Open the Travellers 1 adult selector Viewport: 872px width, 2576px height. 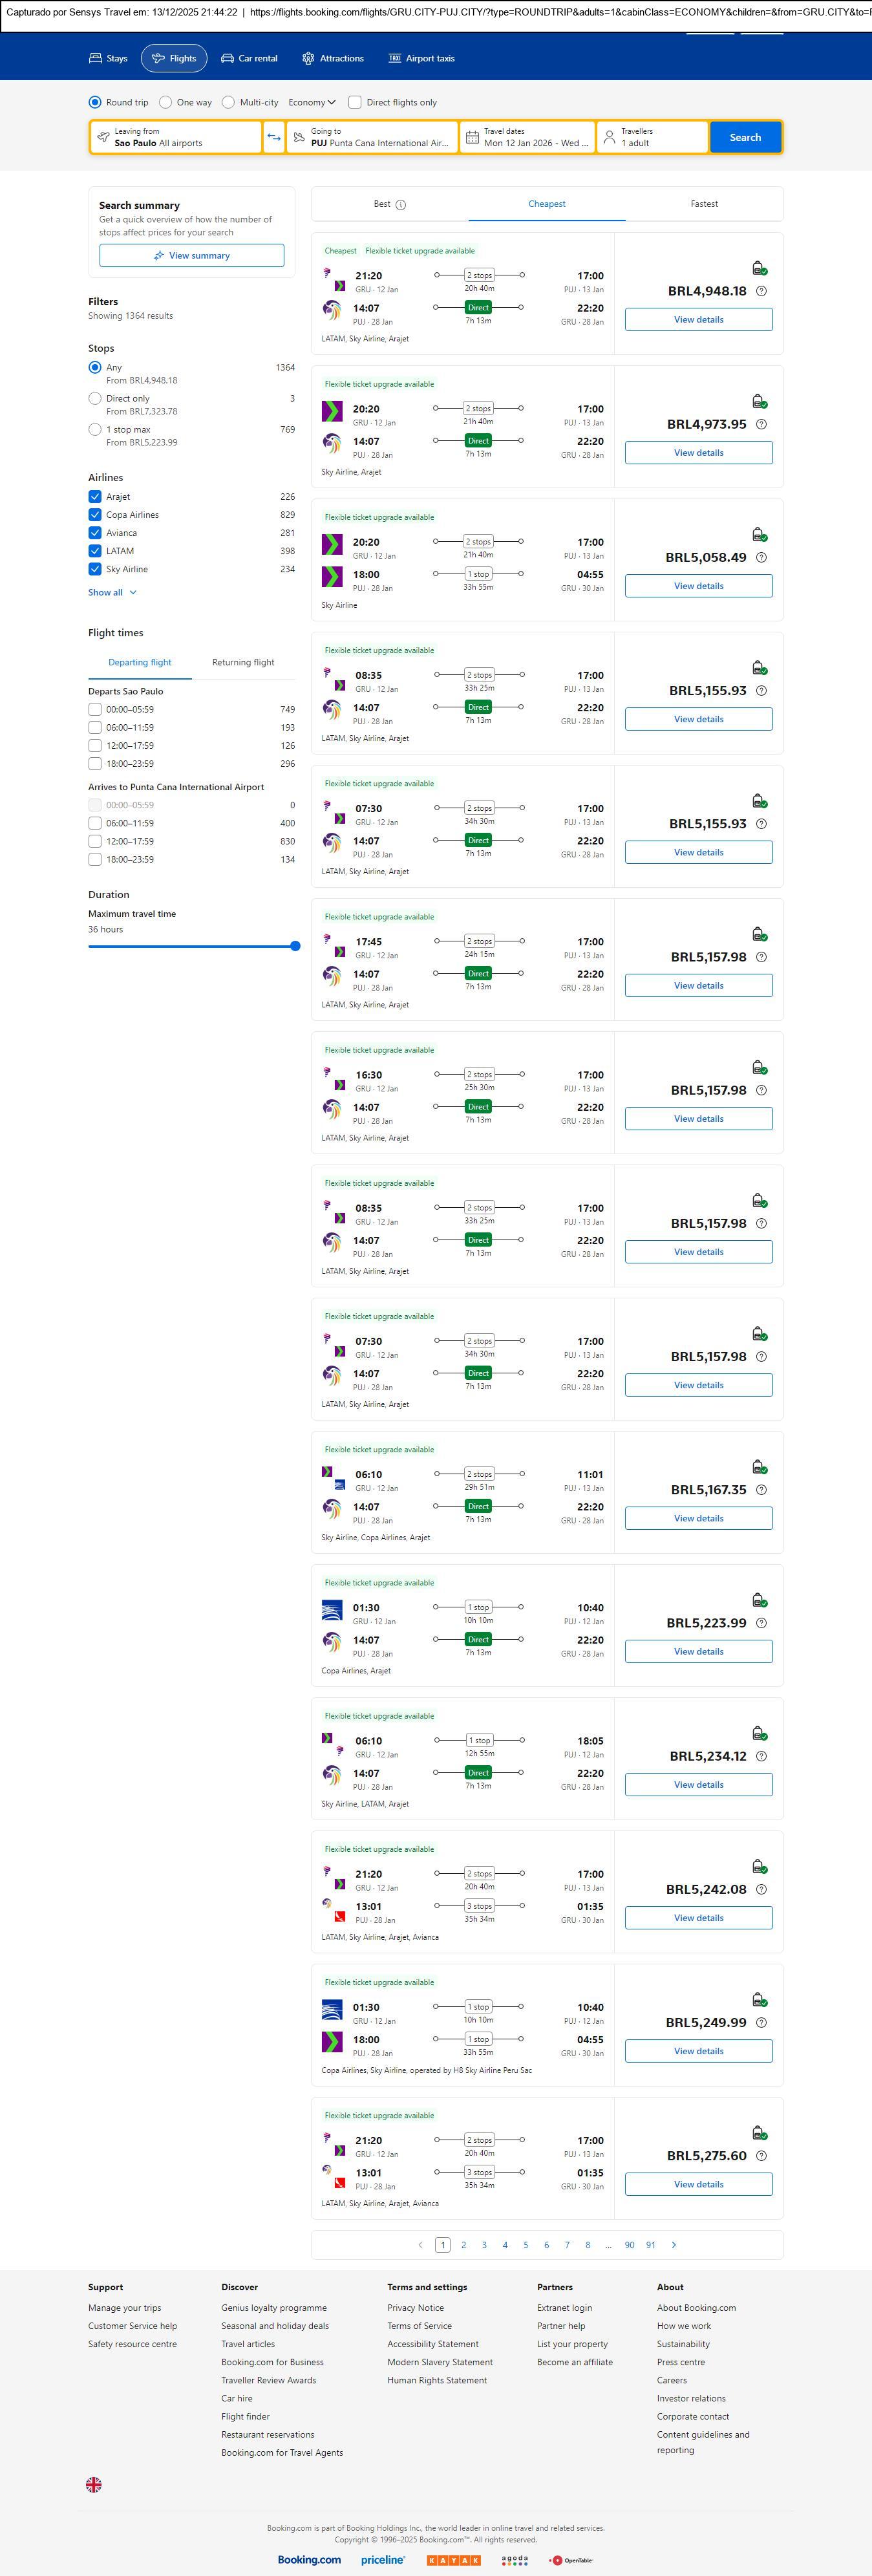(652, 137)
